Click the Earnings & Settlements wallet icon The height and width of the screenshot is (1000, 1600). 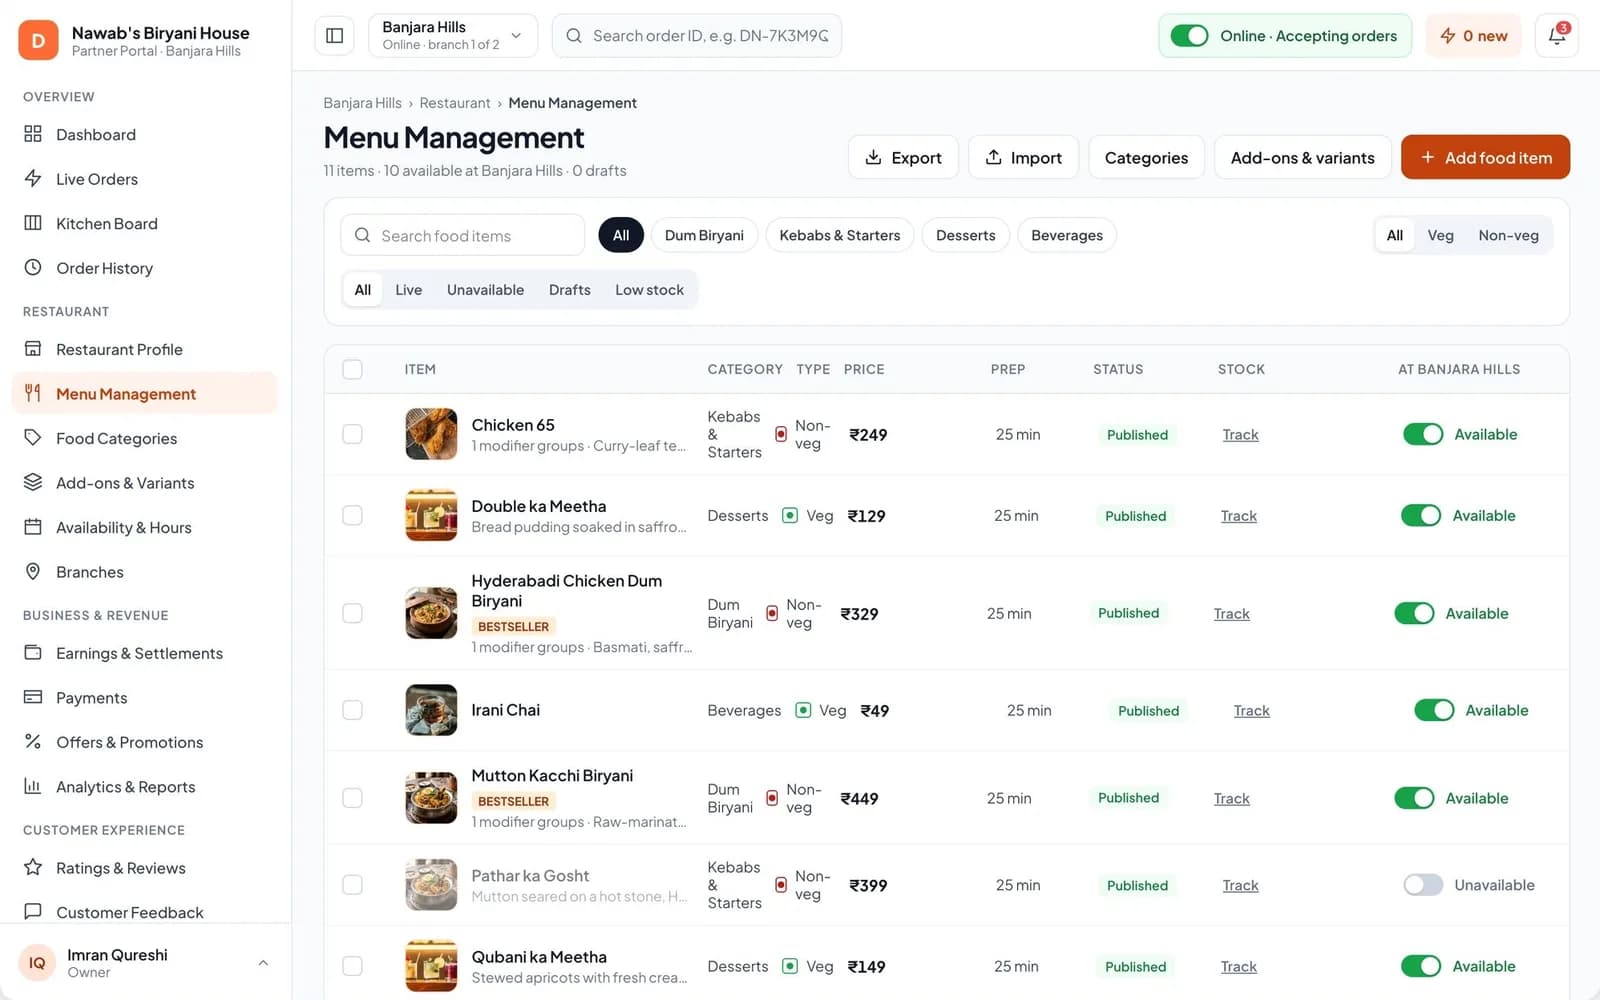pos(33,652)
